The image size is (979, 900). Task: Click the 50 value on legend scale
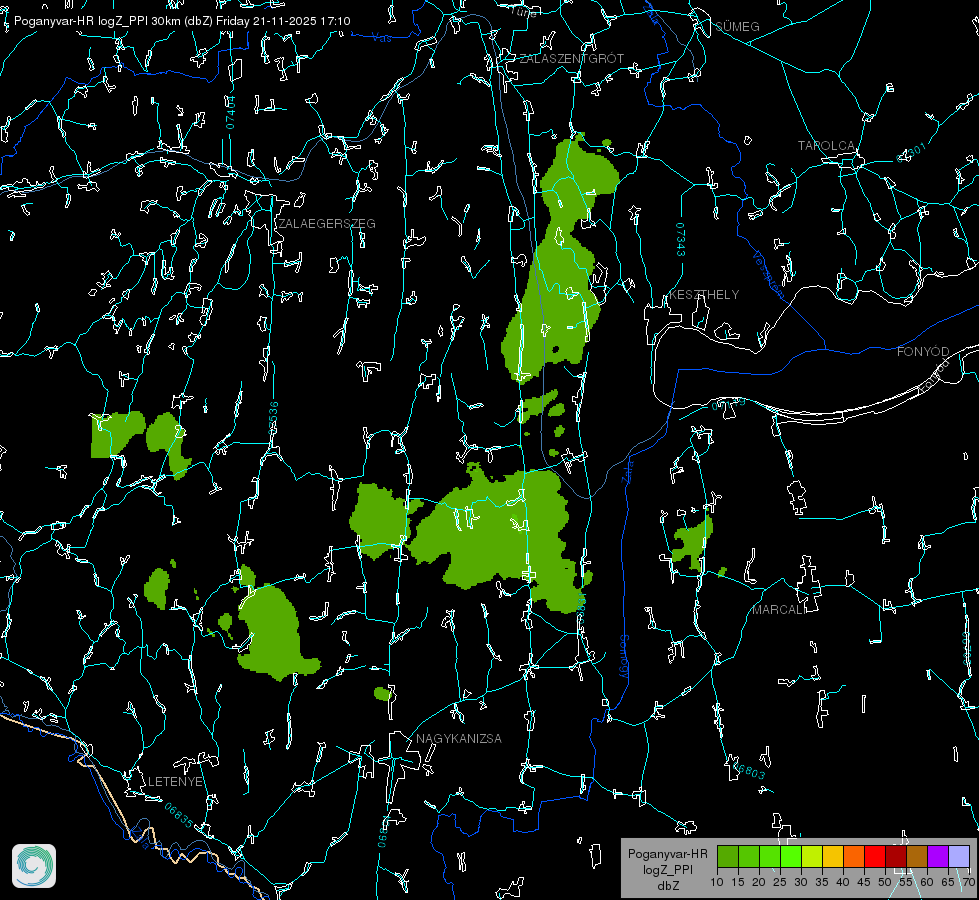click(x=885, y=883)
